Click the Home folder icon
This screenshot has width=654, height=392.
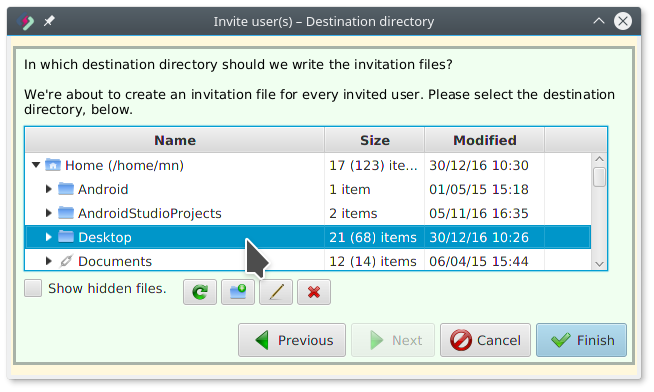(x=53, y=165)
